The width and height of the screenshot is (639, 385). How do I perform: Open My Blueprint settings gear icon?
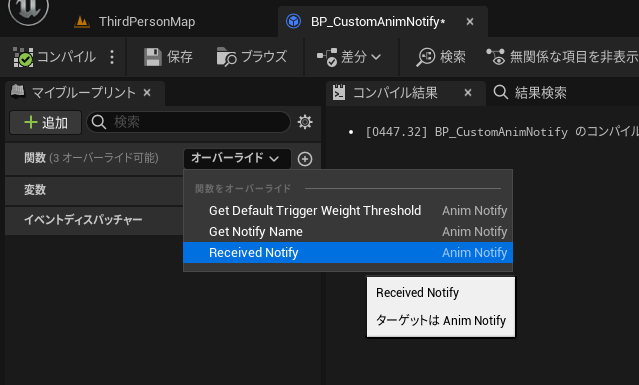click(305, 122)
